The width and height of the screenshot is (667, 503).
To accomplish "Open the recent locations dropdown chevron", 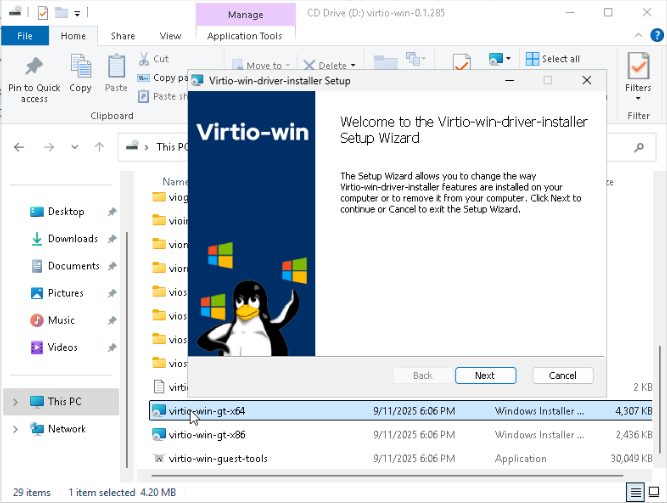I will click(74, 147).
